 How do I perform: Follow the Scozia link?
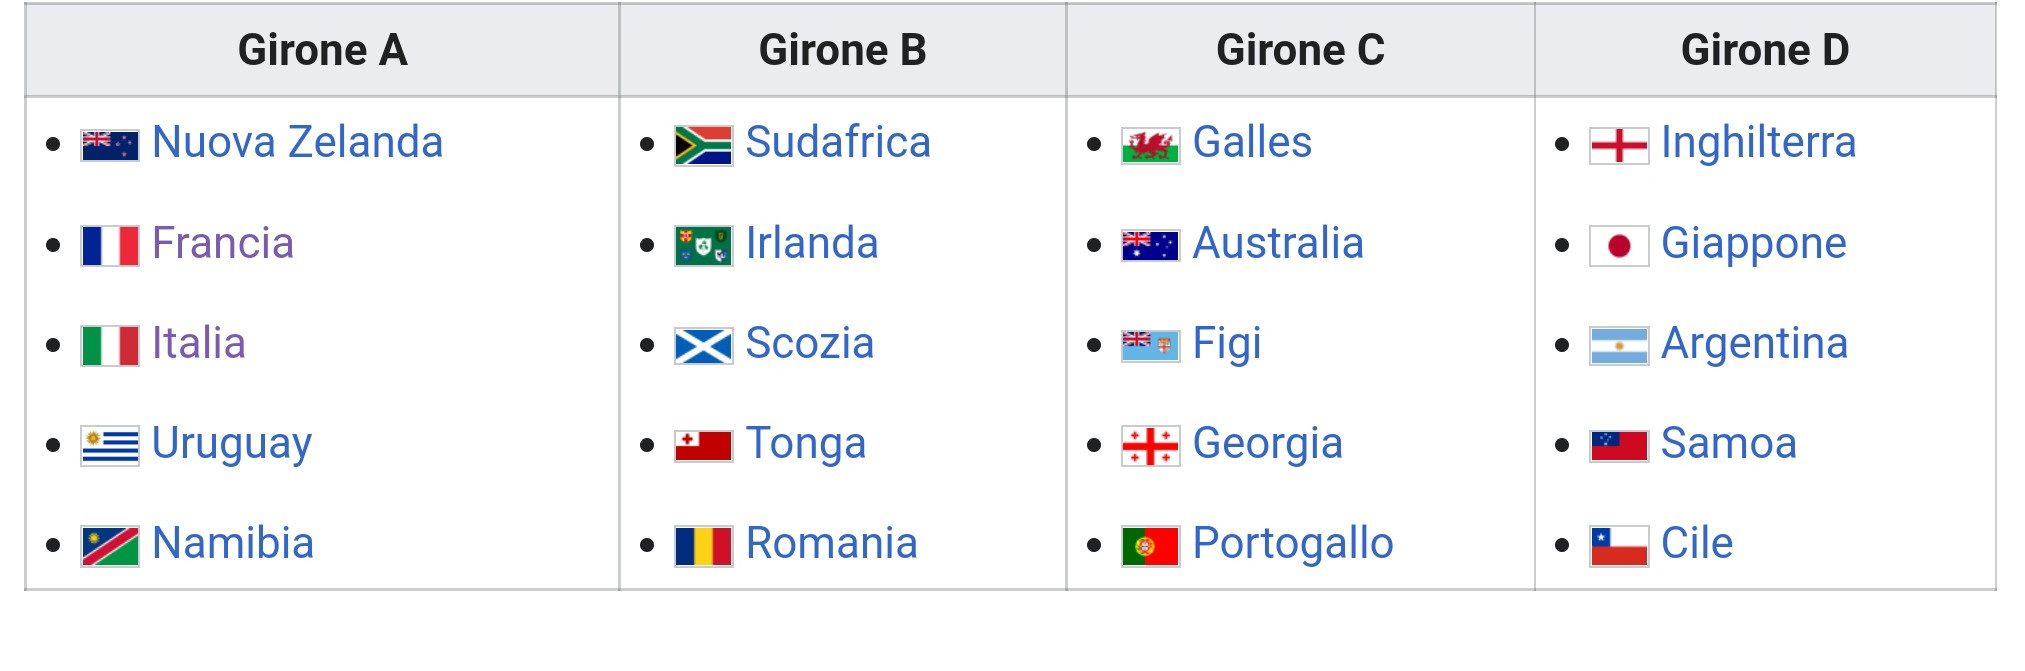(810, 343)
